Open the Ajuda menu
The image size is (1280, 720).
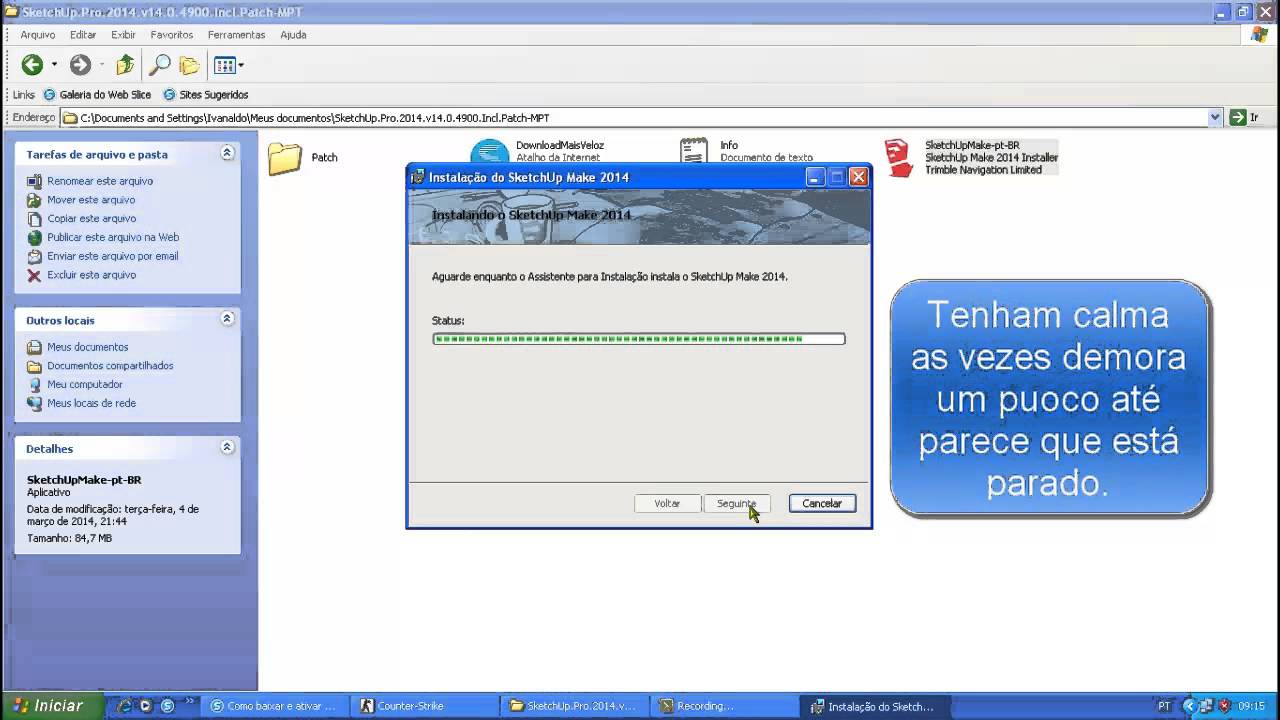pos(293,34)
